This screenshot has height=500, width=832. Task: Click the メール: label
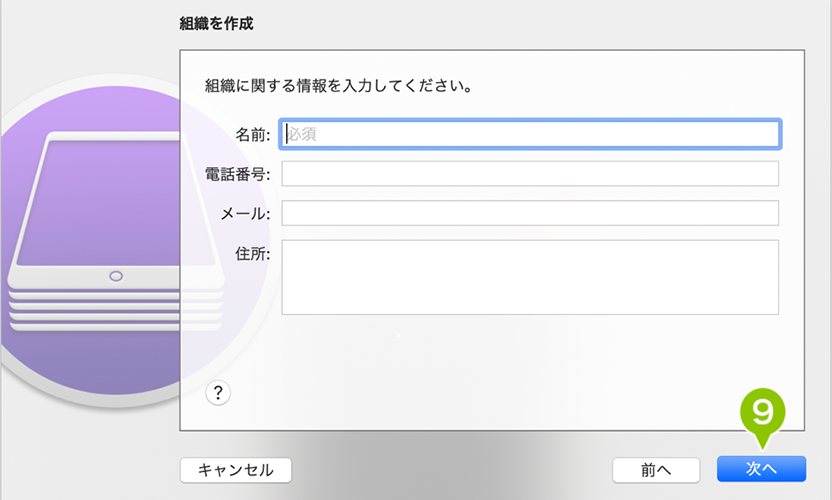point(245,214)
